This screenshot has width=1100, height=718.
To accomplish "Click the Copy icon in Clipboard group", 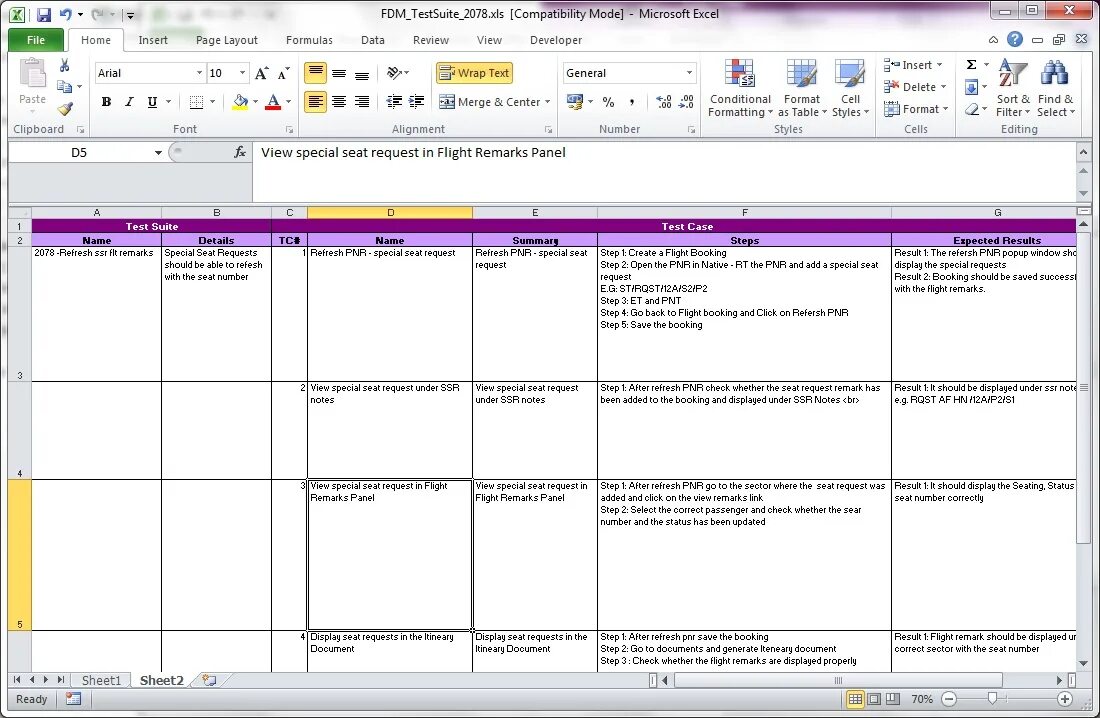I will tap(65, 87).
